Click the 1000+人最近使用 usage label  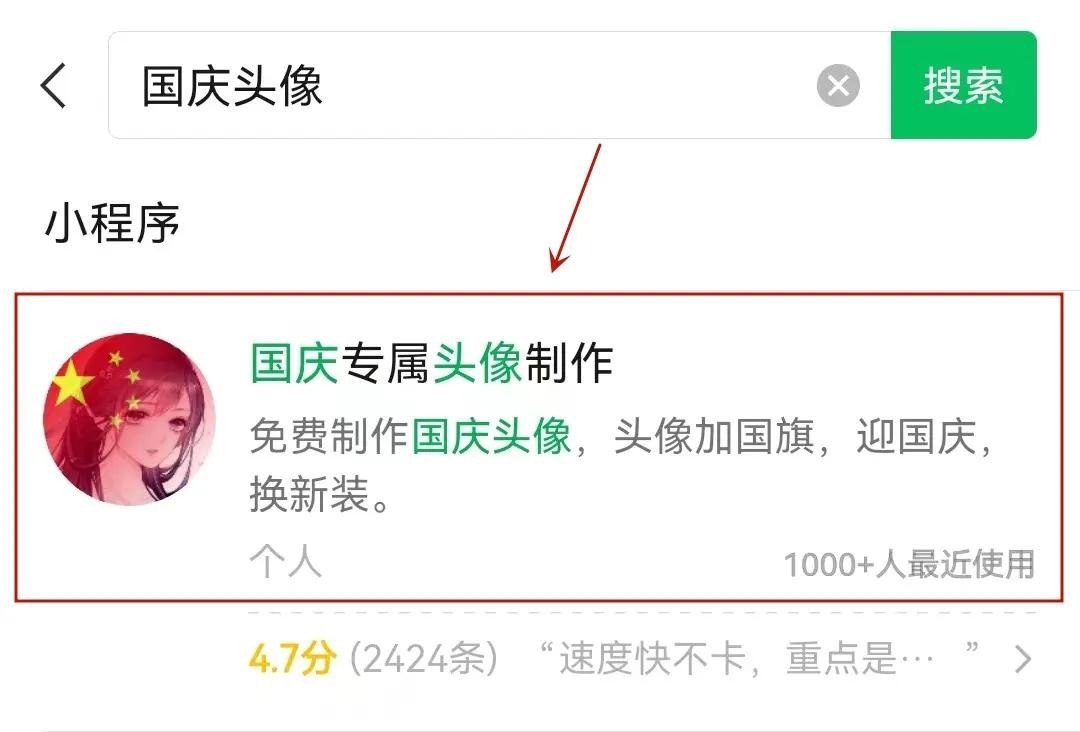pyautogui.click(x=909, y=565)
